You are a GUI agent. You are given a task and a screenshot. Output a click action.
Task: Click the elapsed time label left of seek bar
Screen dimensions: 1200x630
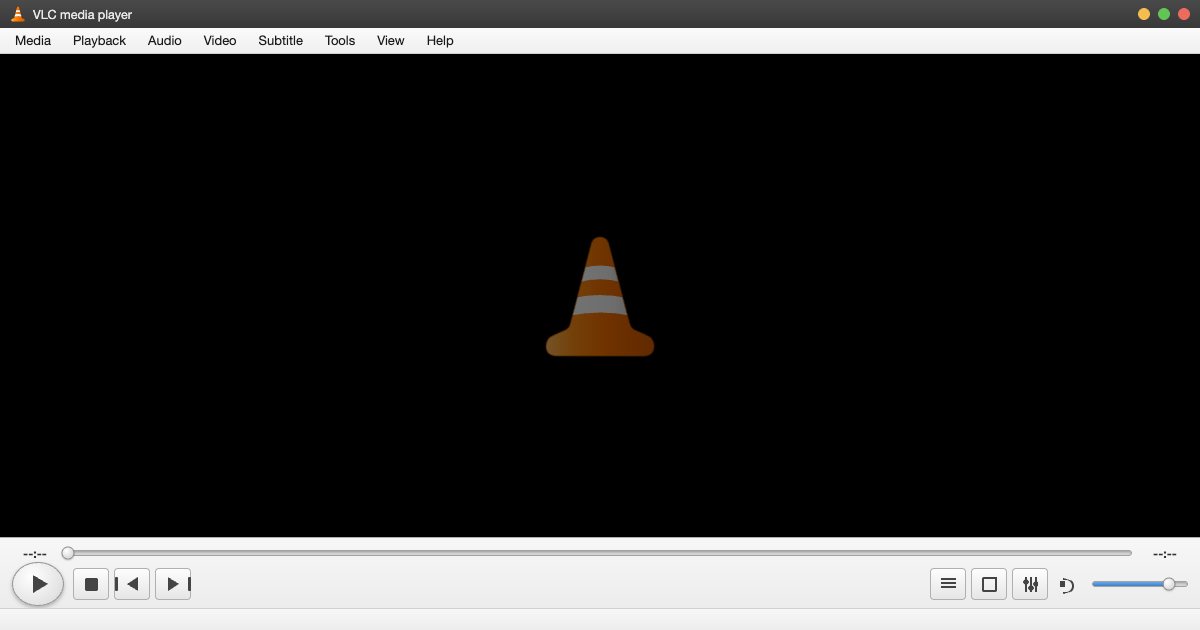pyautogui.click(x=35, y=553)
